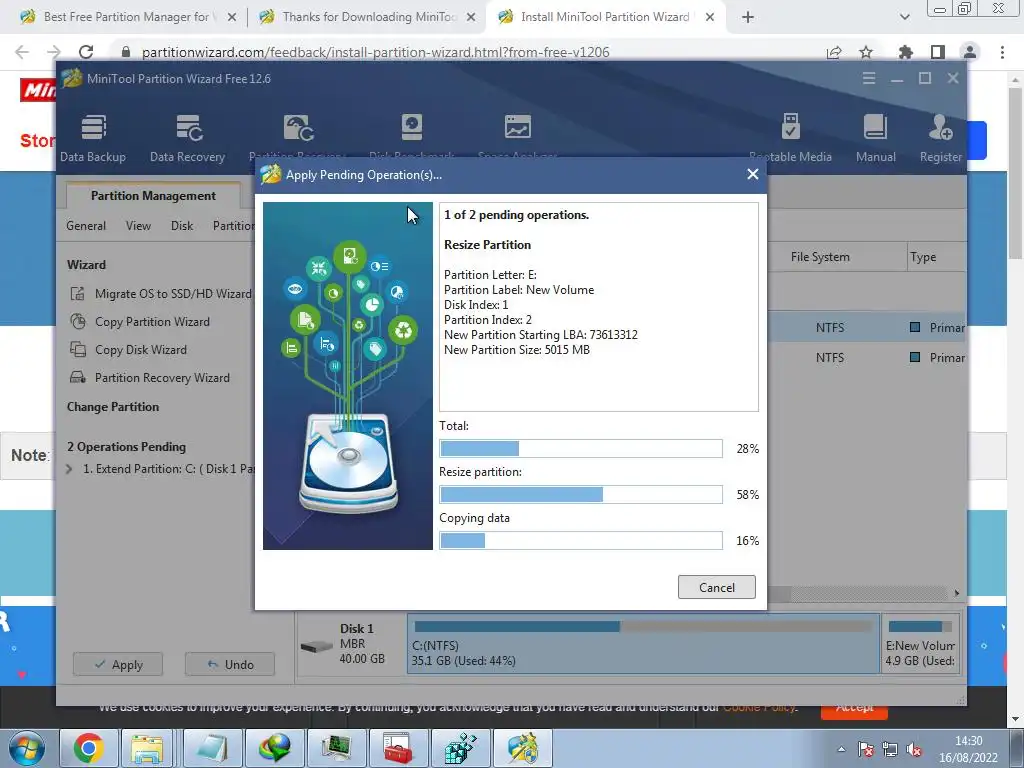Screen dimensions: 1024x768
Task: Click Apply button in MiniTool
Action: coord(118,664)
